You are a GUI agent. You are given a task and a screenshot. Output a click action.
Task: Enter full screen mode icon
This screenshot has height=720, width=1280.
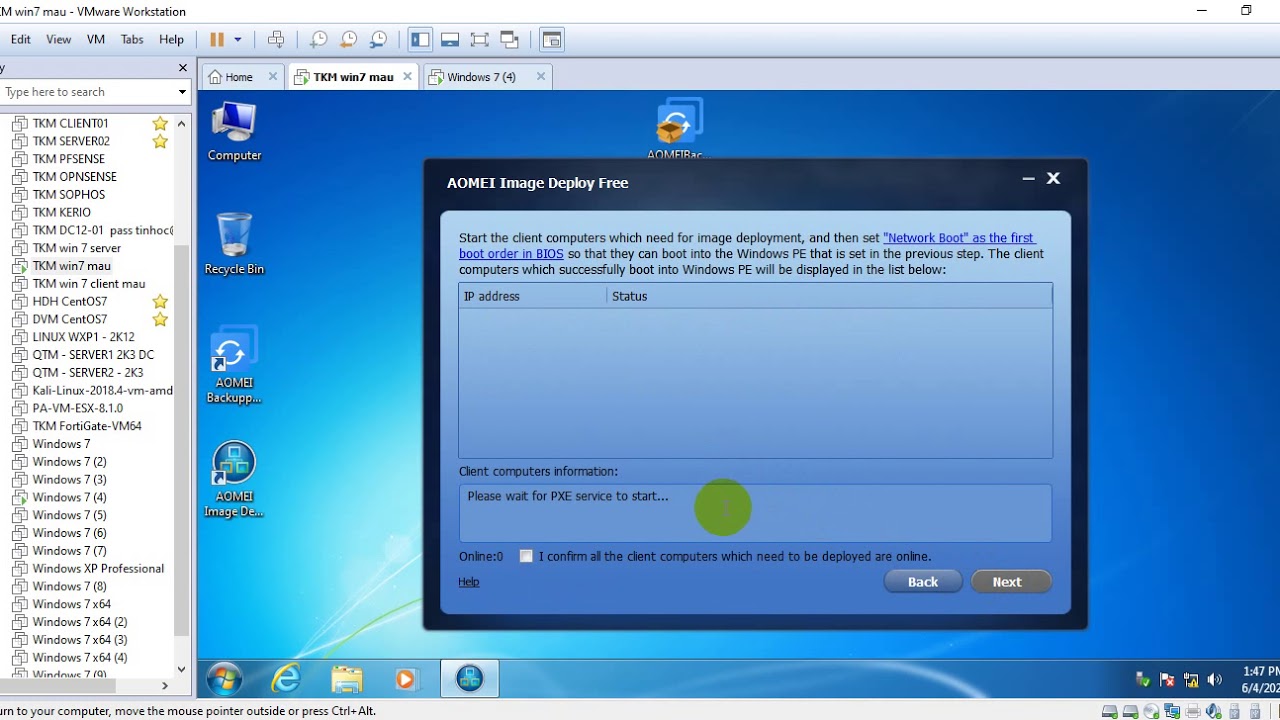tap(480, 40)
